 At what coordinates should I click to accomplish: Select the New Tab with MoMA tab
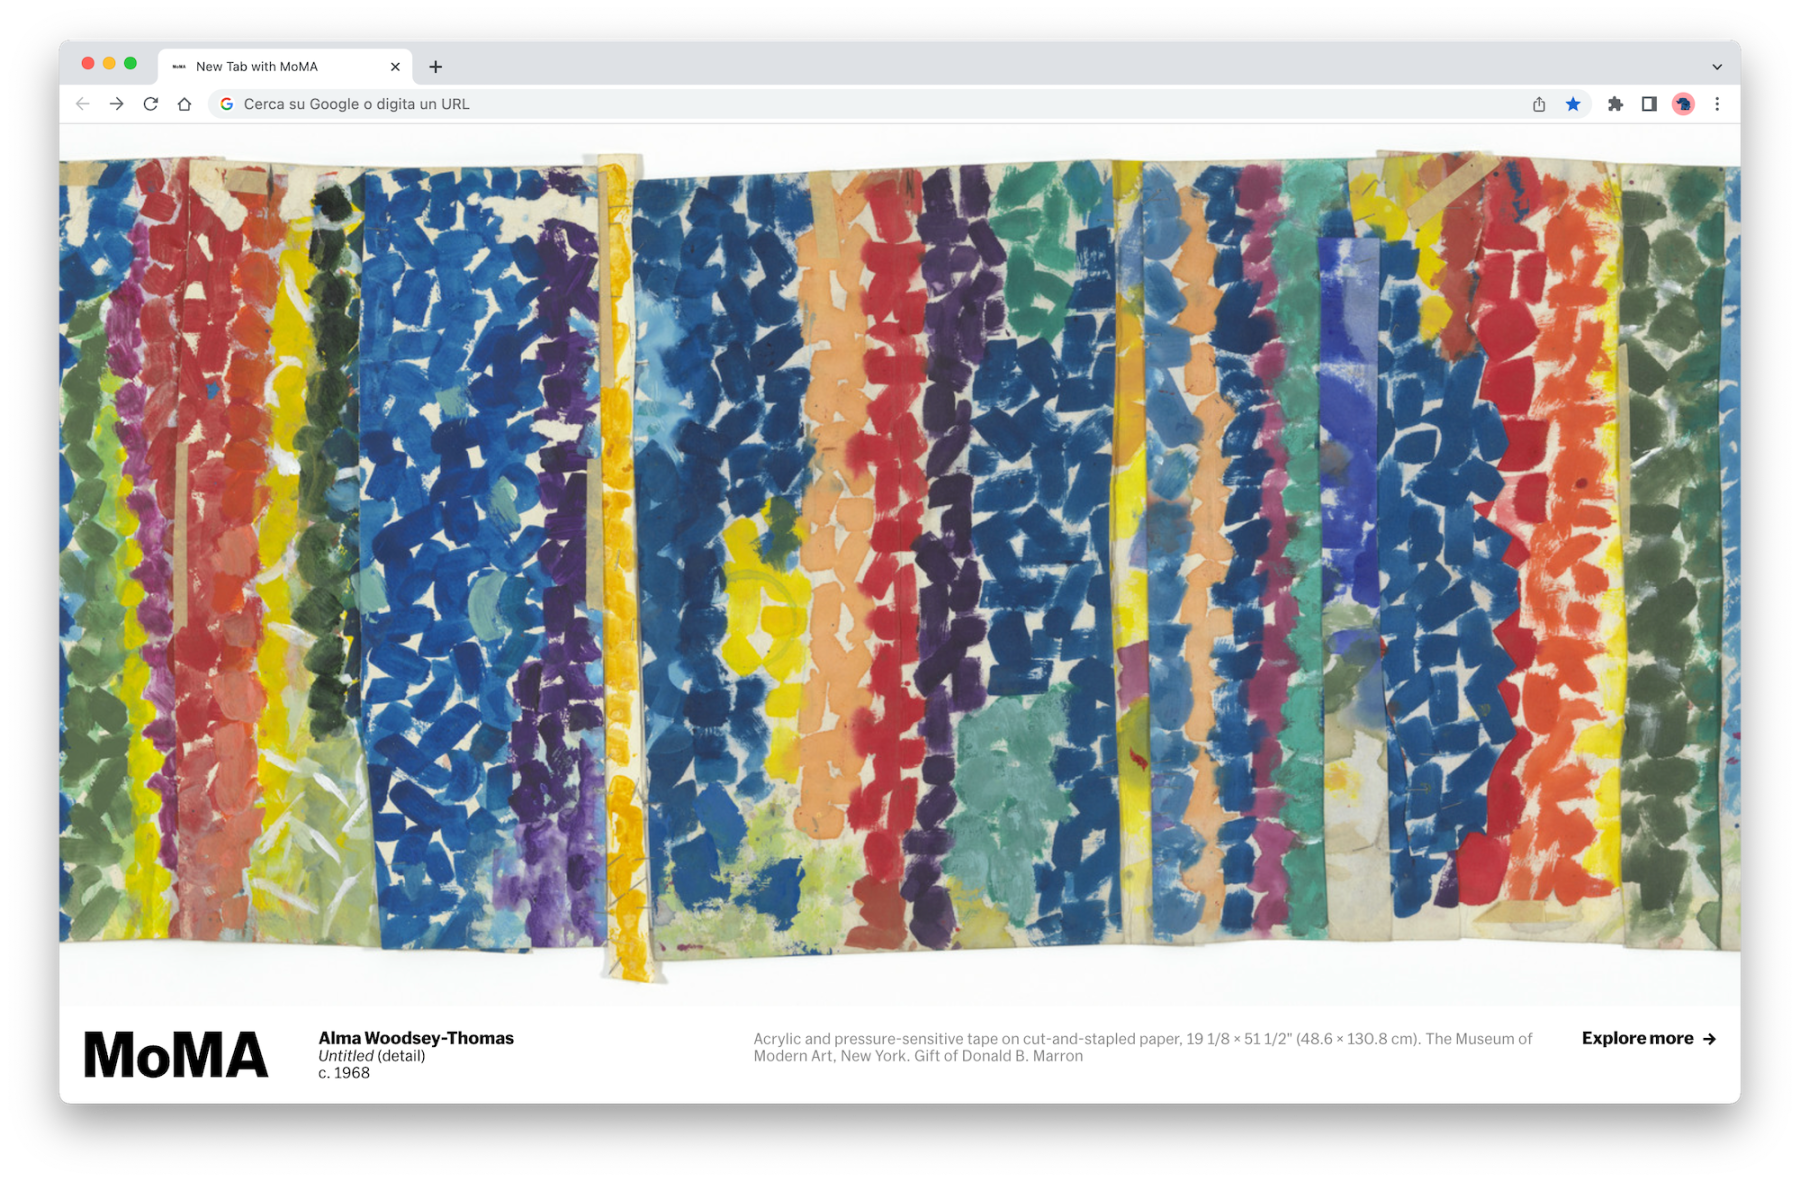286,67
